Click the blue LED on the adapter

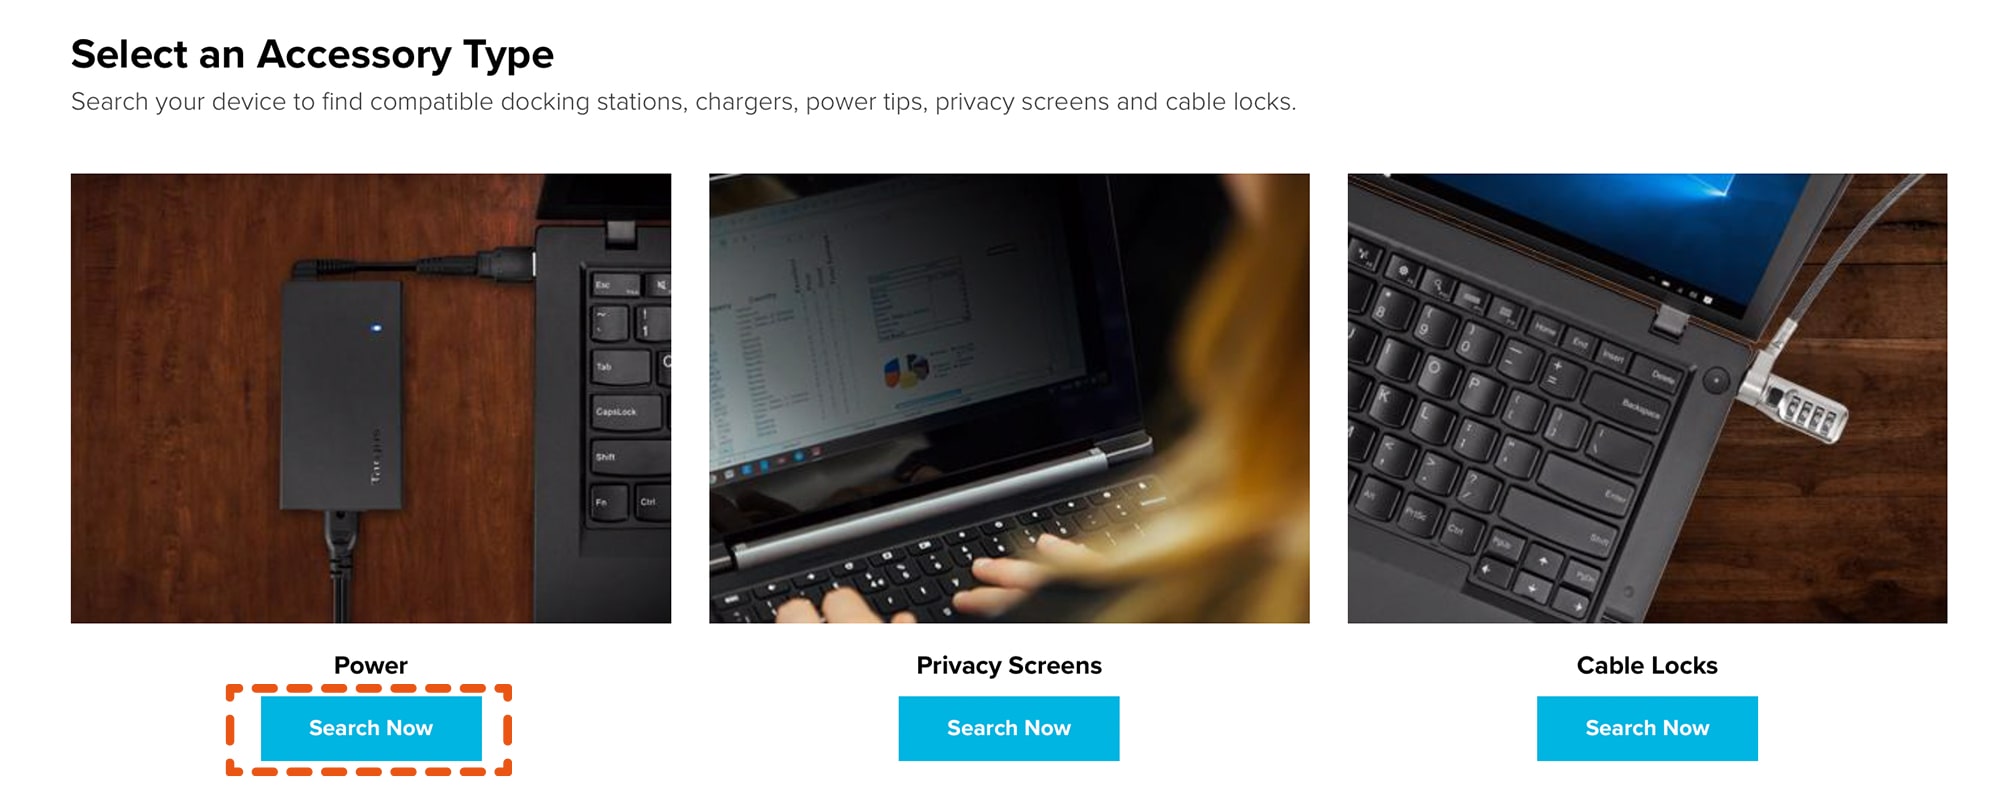click(376, 328)
